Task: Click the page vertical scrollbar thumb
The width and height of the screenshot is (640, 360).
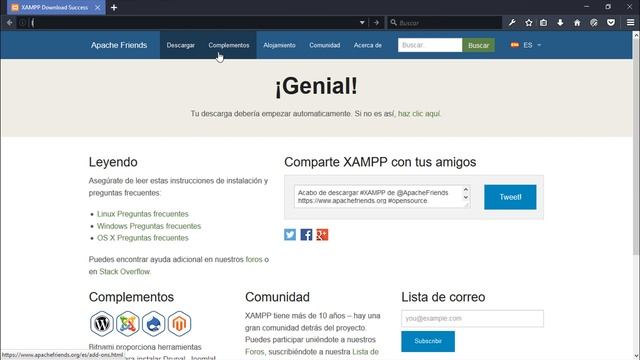Action: (636, 147)
